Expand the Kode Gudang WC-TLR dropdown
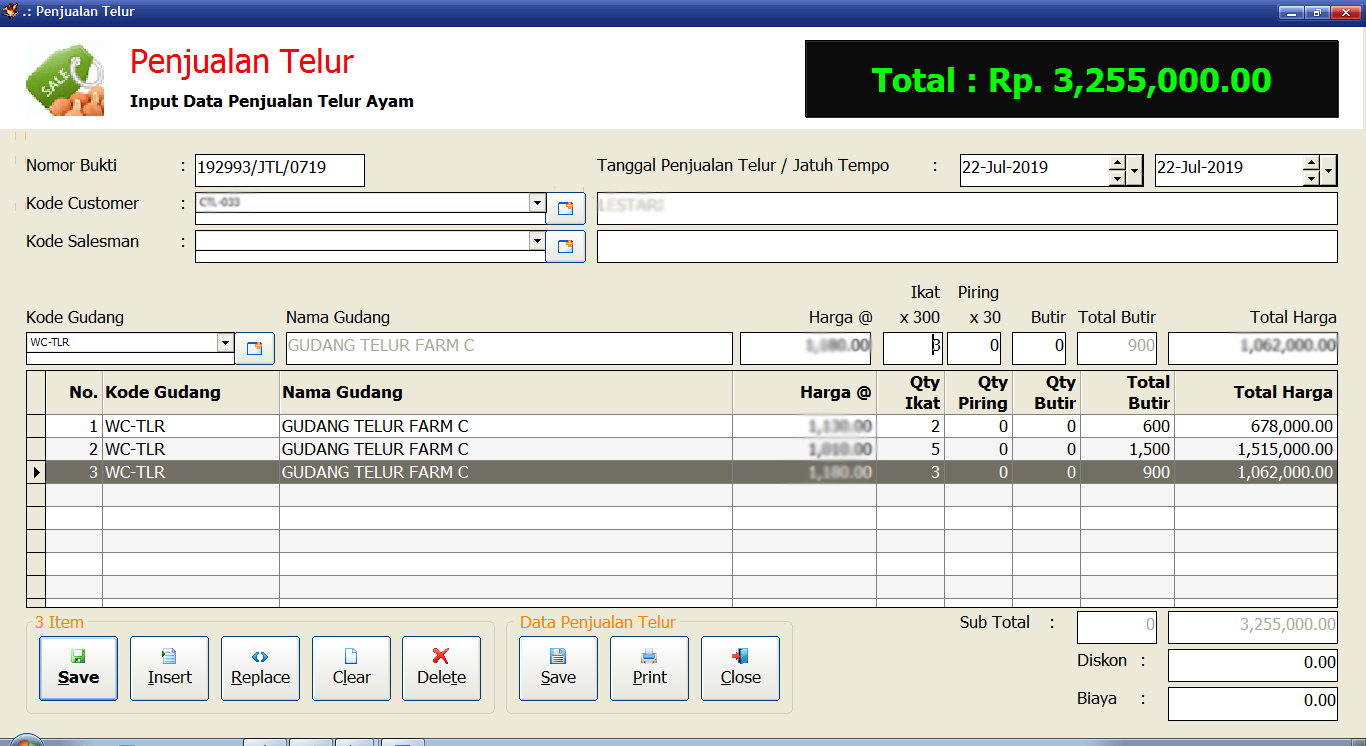This screenshot has width=1366, height=746. (225, 343)
